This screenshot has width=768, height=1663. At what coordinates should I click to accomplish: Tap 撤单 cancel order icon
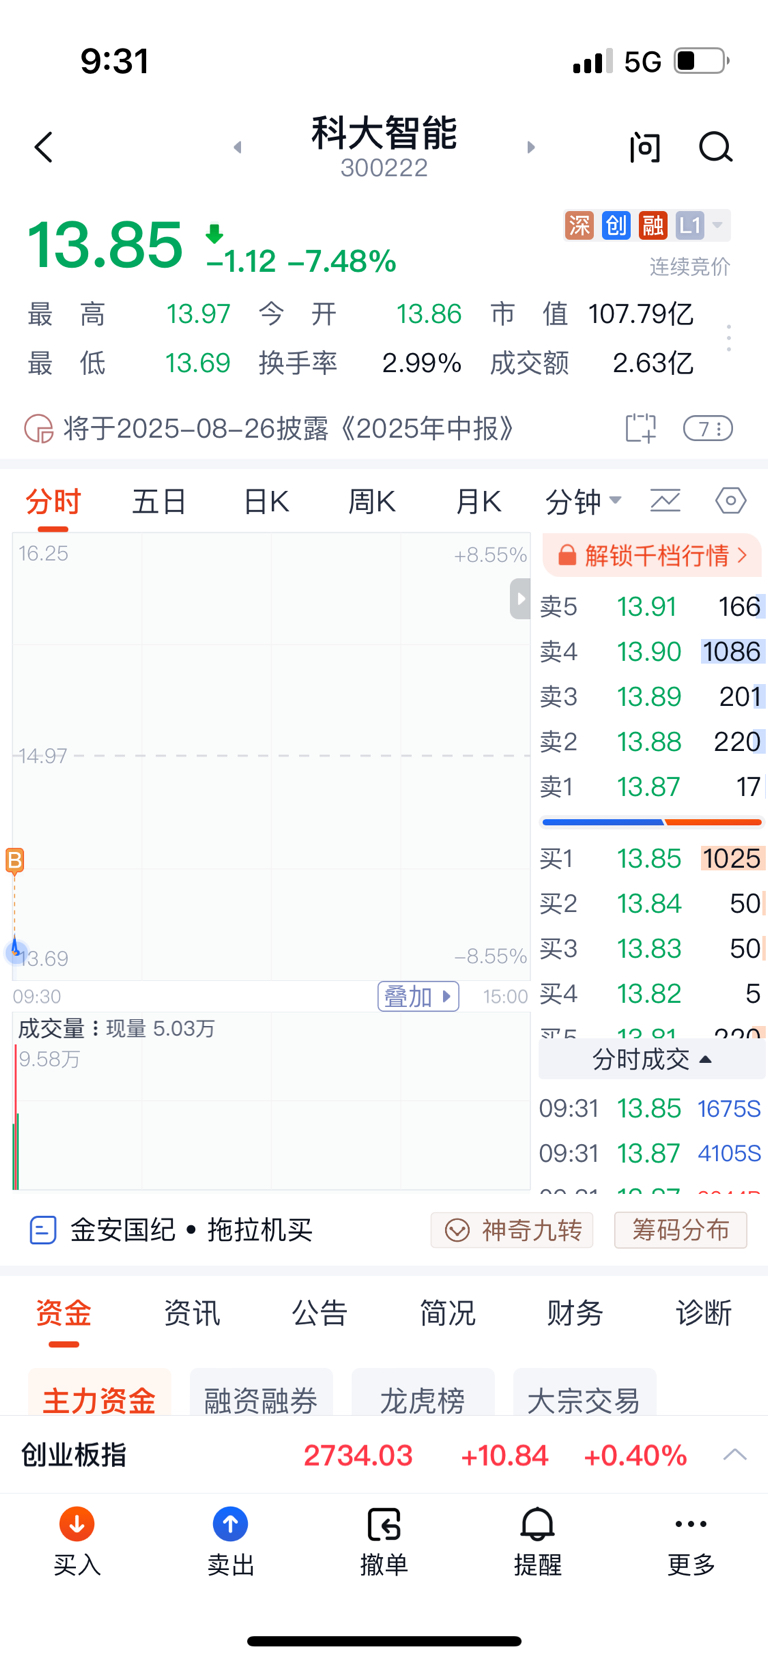(x=384, y=1524)
